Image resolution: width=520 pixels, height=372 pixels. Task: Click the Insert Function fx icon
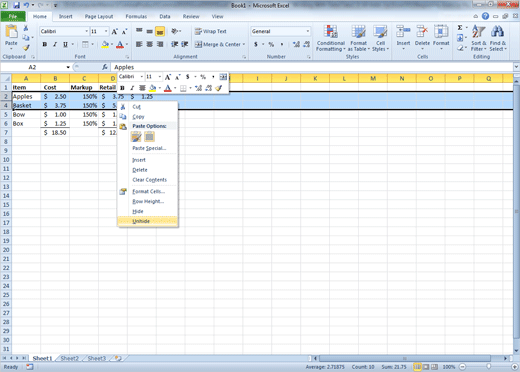tap(105, 67)
